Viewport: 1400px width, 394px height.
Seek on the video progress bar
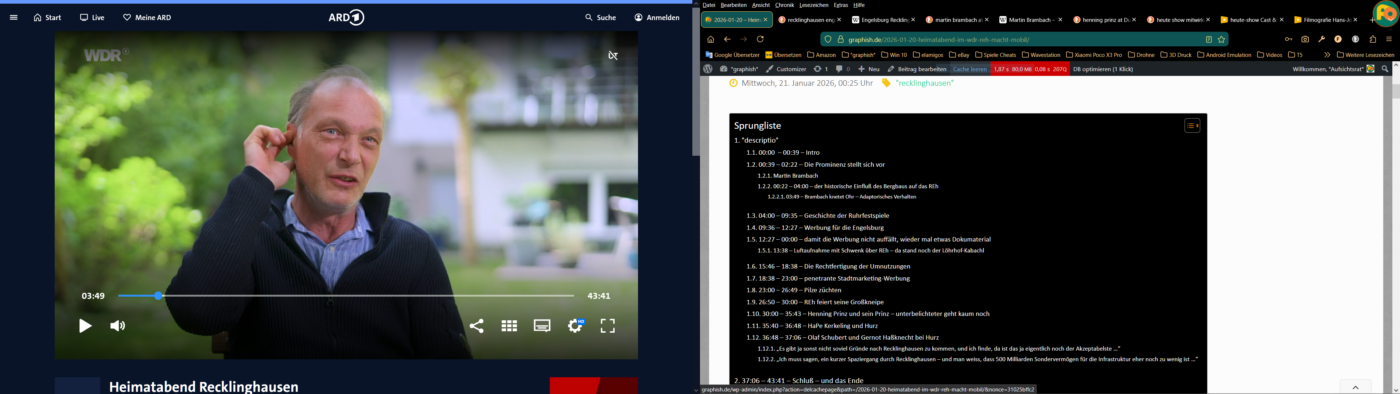346,296
